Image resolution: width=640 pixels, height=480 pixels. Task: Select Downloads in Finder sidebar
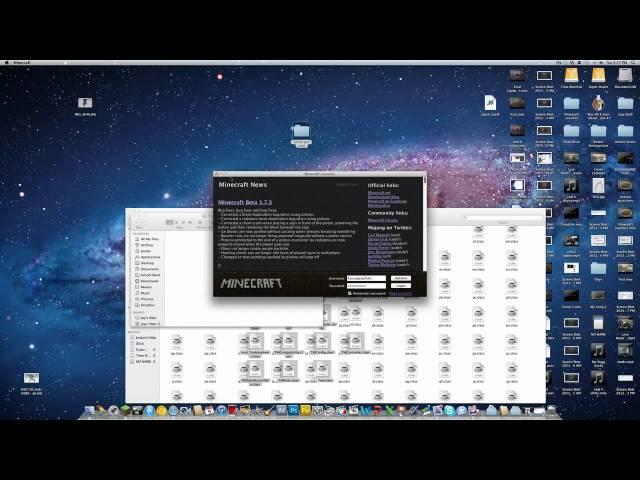click(x=146, y=281)
